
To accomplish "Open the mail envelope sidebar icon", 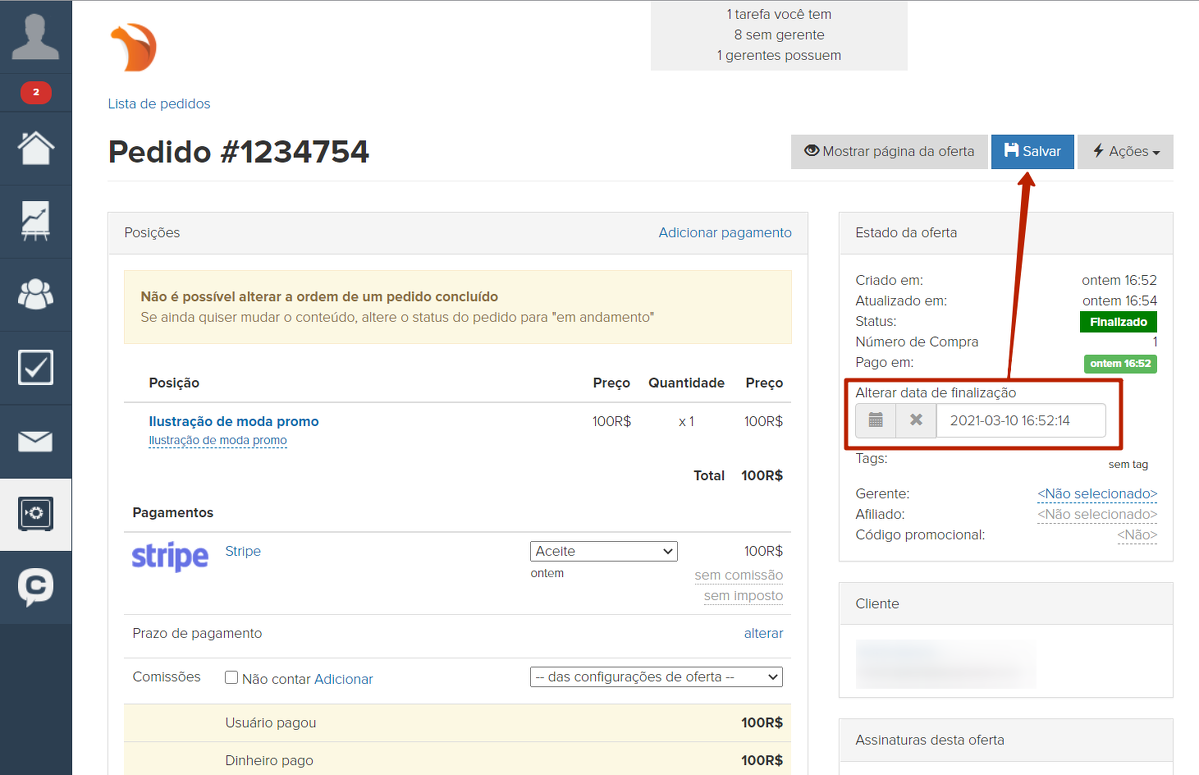I will pyautogui.click(x=35, y=441).
